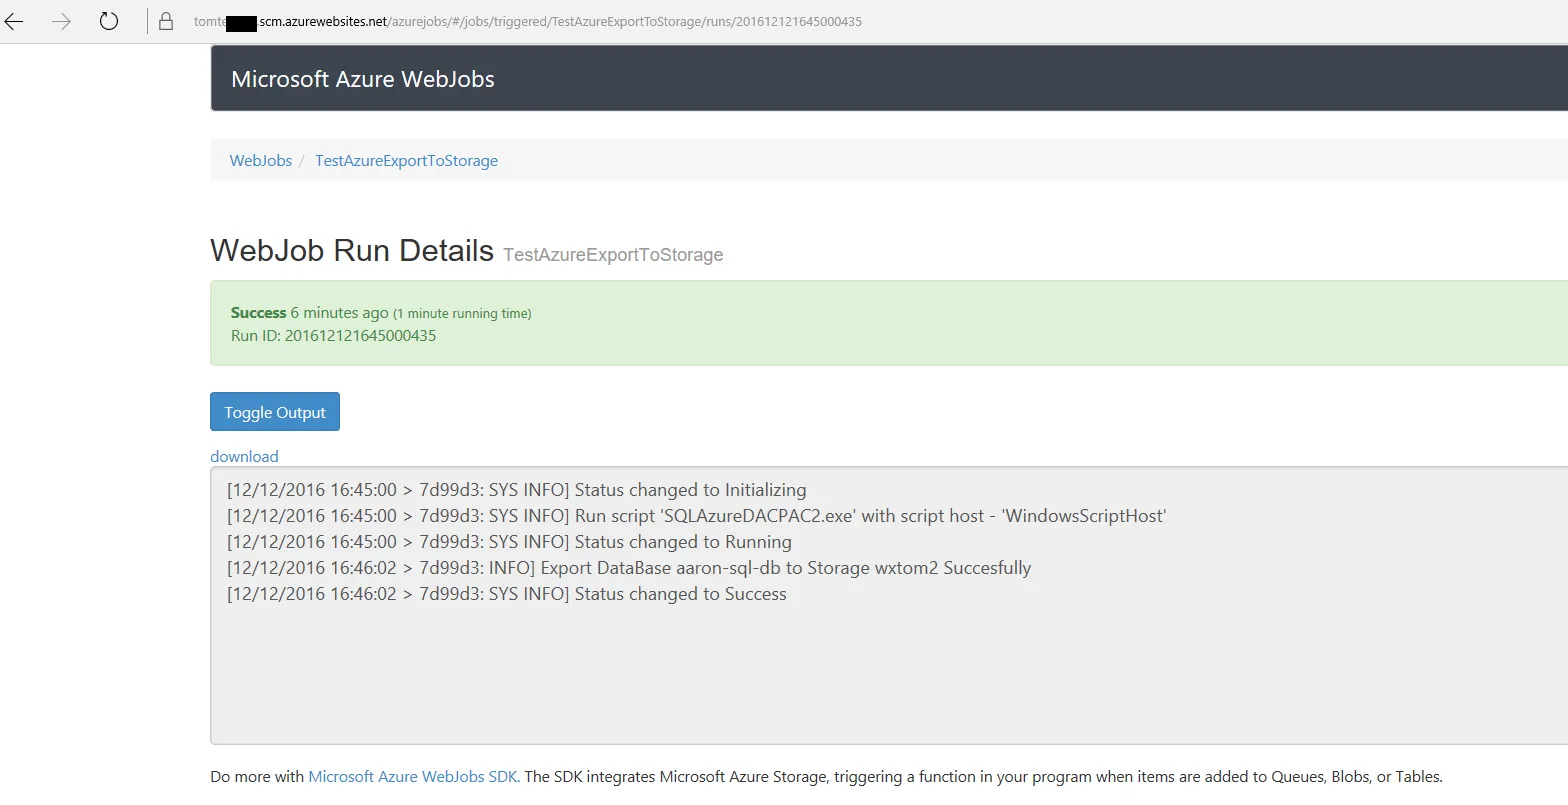Open the WebJobs breadcrumb link

pyautogui.click(x=261, y=160)
